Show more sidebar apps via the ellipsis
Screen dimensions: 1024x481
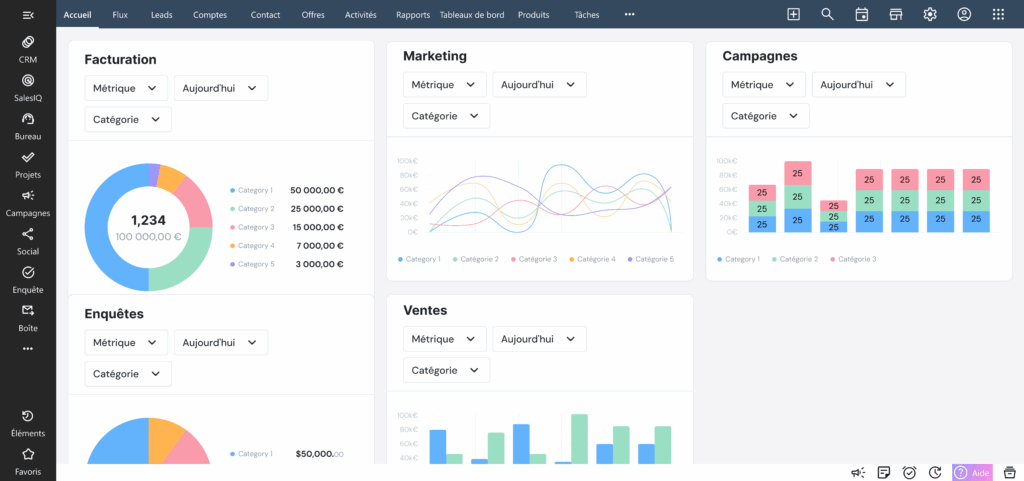[x=27, y=349]
